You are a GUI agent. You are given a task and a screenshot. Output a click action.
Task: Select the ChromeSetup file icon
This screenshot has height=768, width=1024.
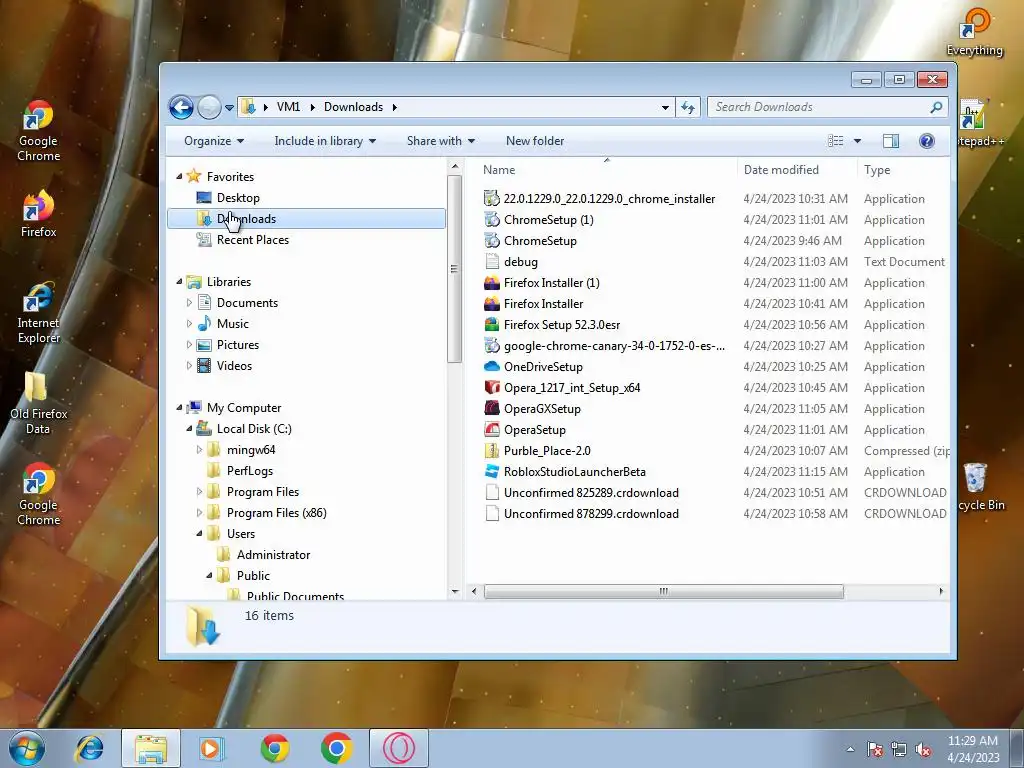492,240
